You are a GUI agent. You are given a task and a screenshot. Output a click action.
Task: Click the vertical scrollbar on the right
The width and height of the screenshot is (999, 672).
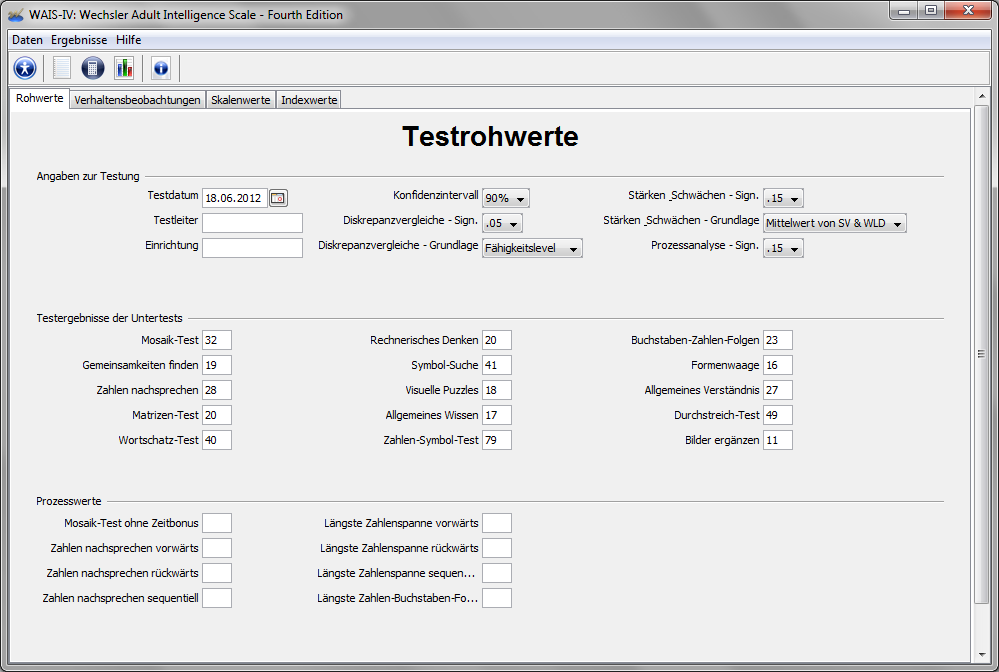[981, 352]
